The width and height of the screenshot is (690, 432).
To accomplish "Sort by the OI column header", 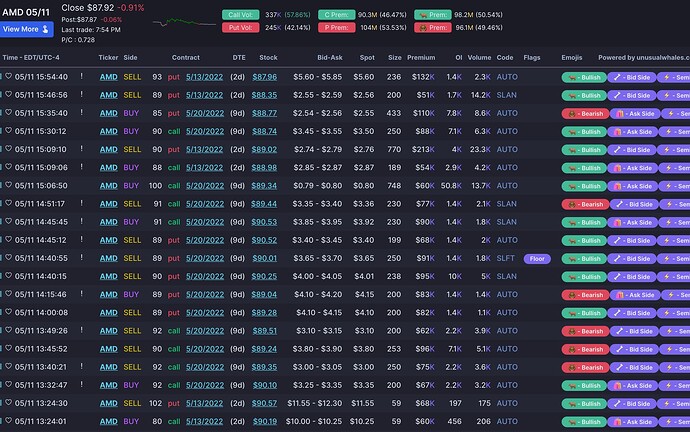I will click(x=459, y=58).
